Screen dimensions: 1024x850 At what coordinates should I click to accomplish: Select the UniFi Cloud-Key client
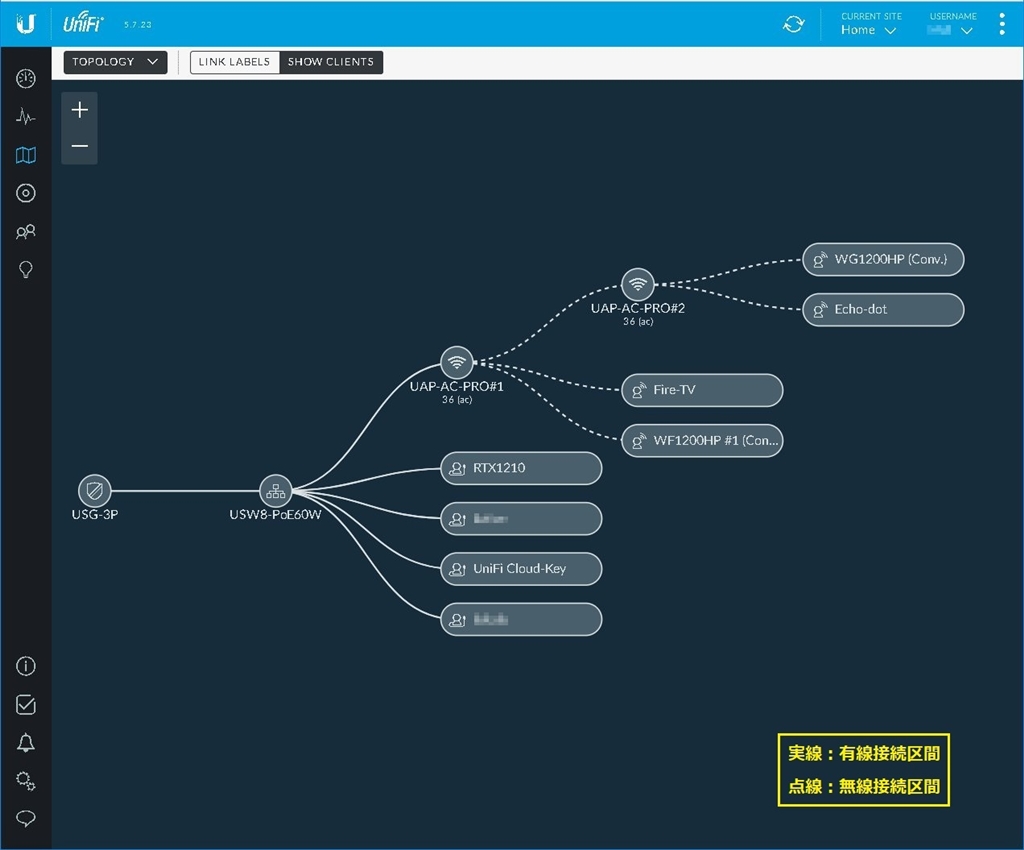[x=521, y=569]
